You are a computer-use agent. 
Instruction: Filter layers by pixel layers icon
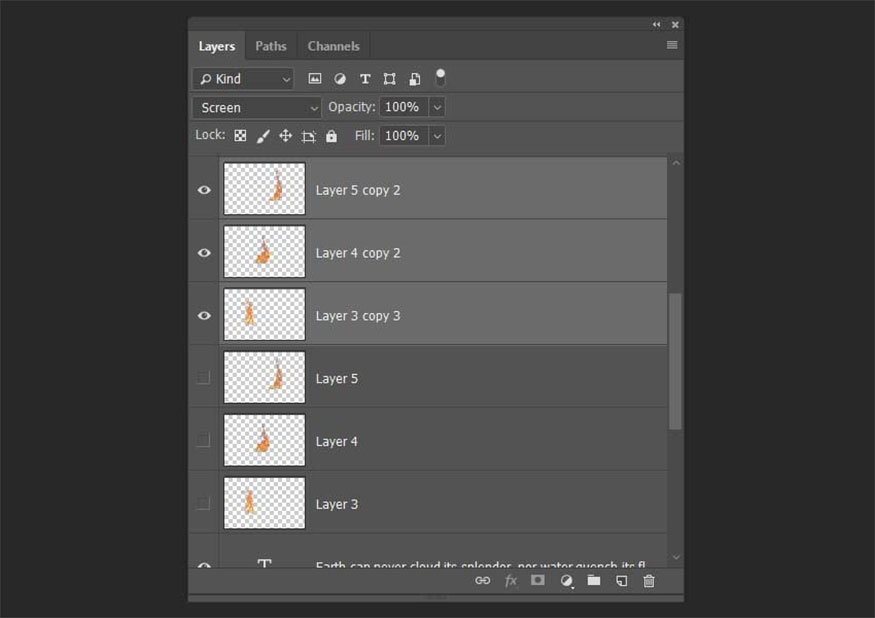tap(315, 79)
